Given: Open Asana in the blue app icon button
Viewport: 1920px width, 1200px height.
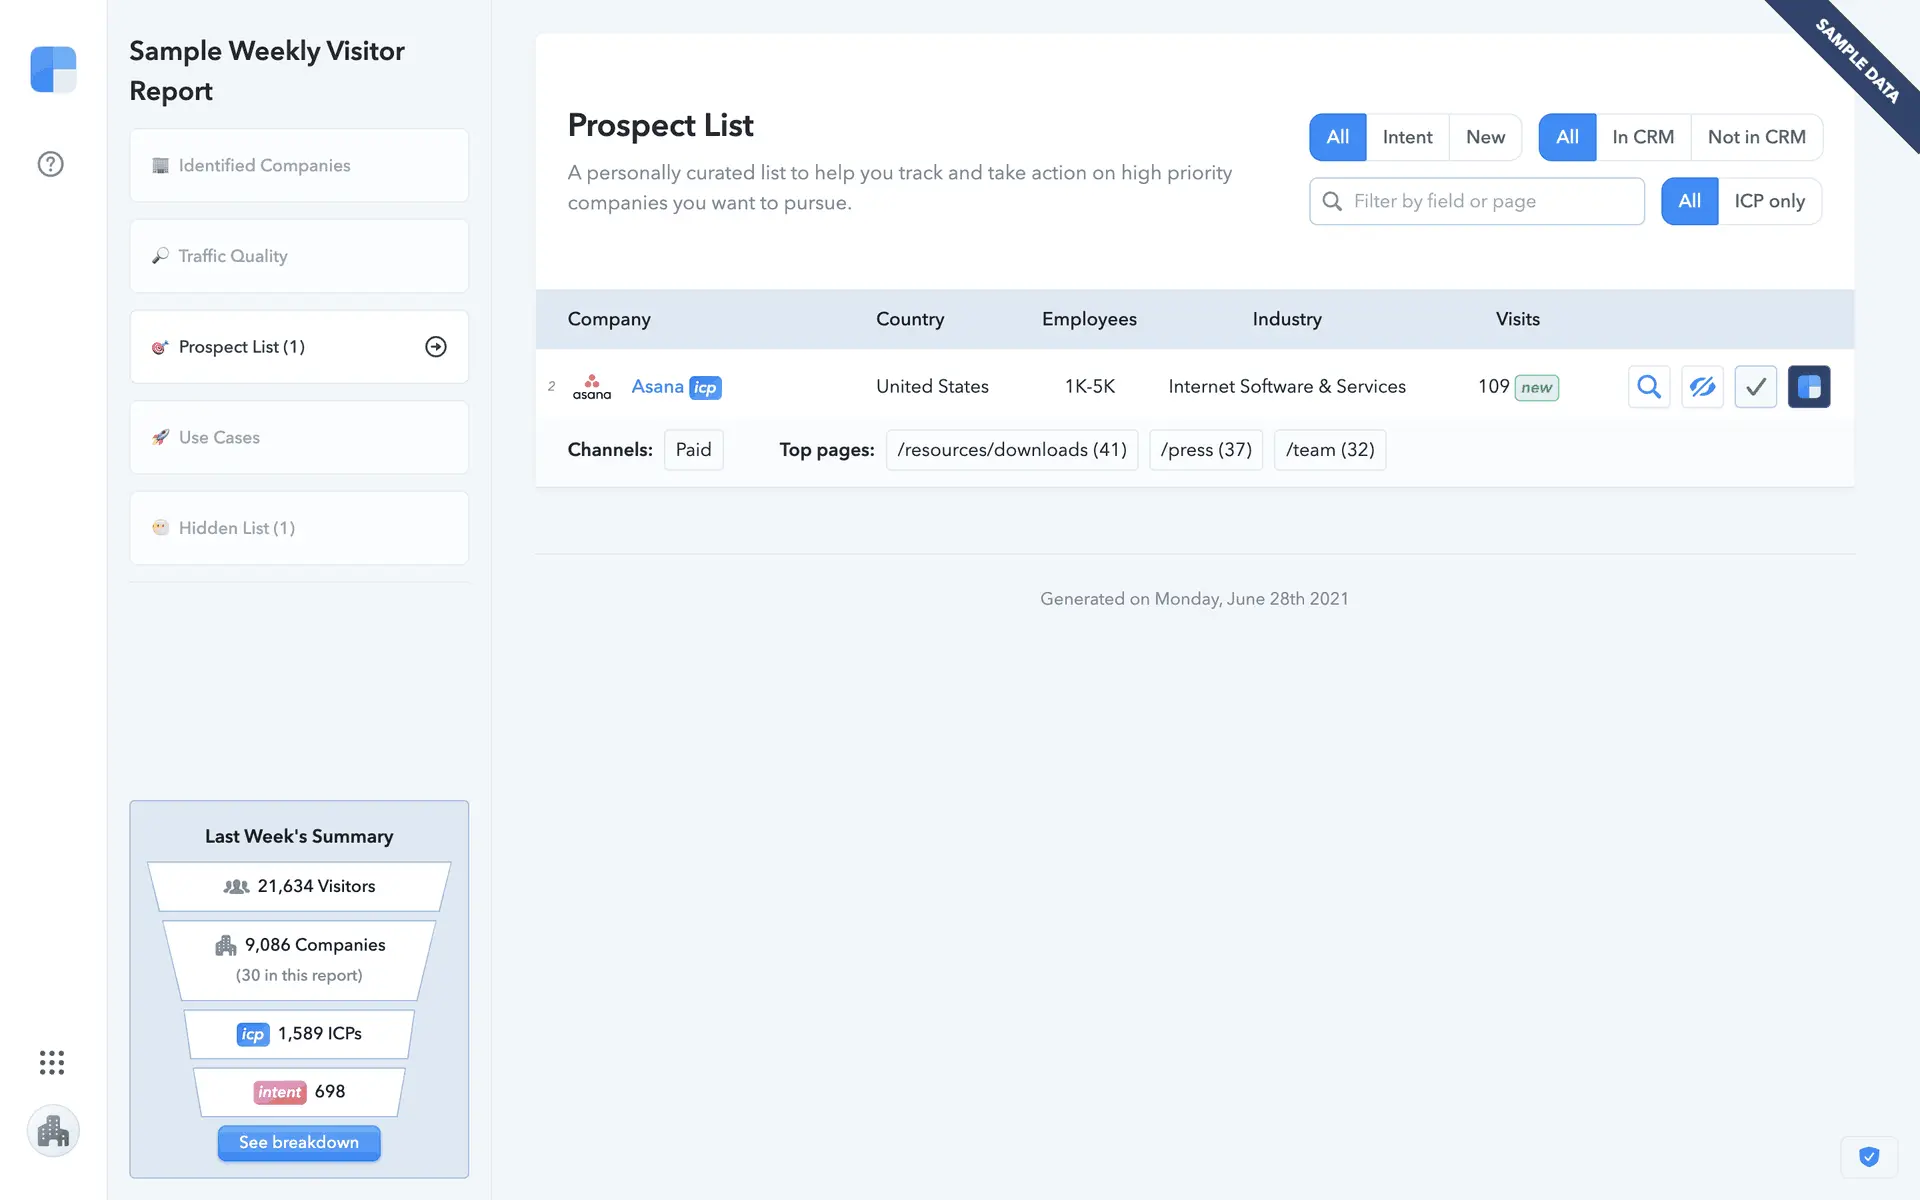Looking at the screenshot, I should click(1808, 387).
